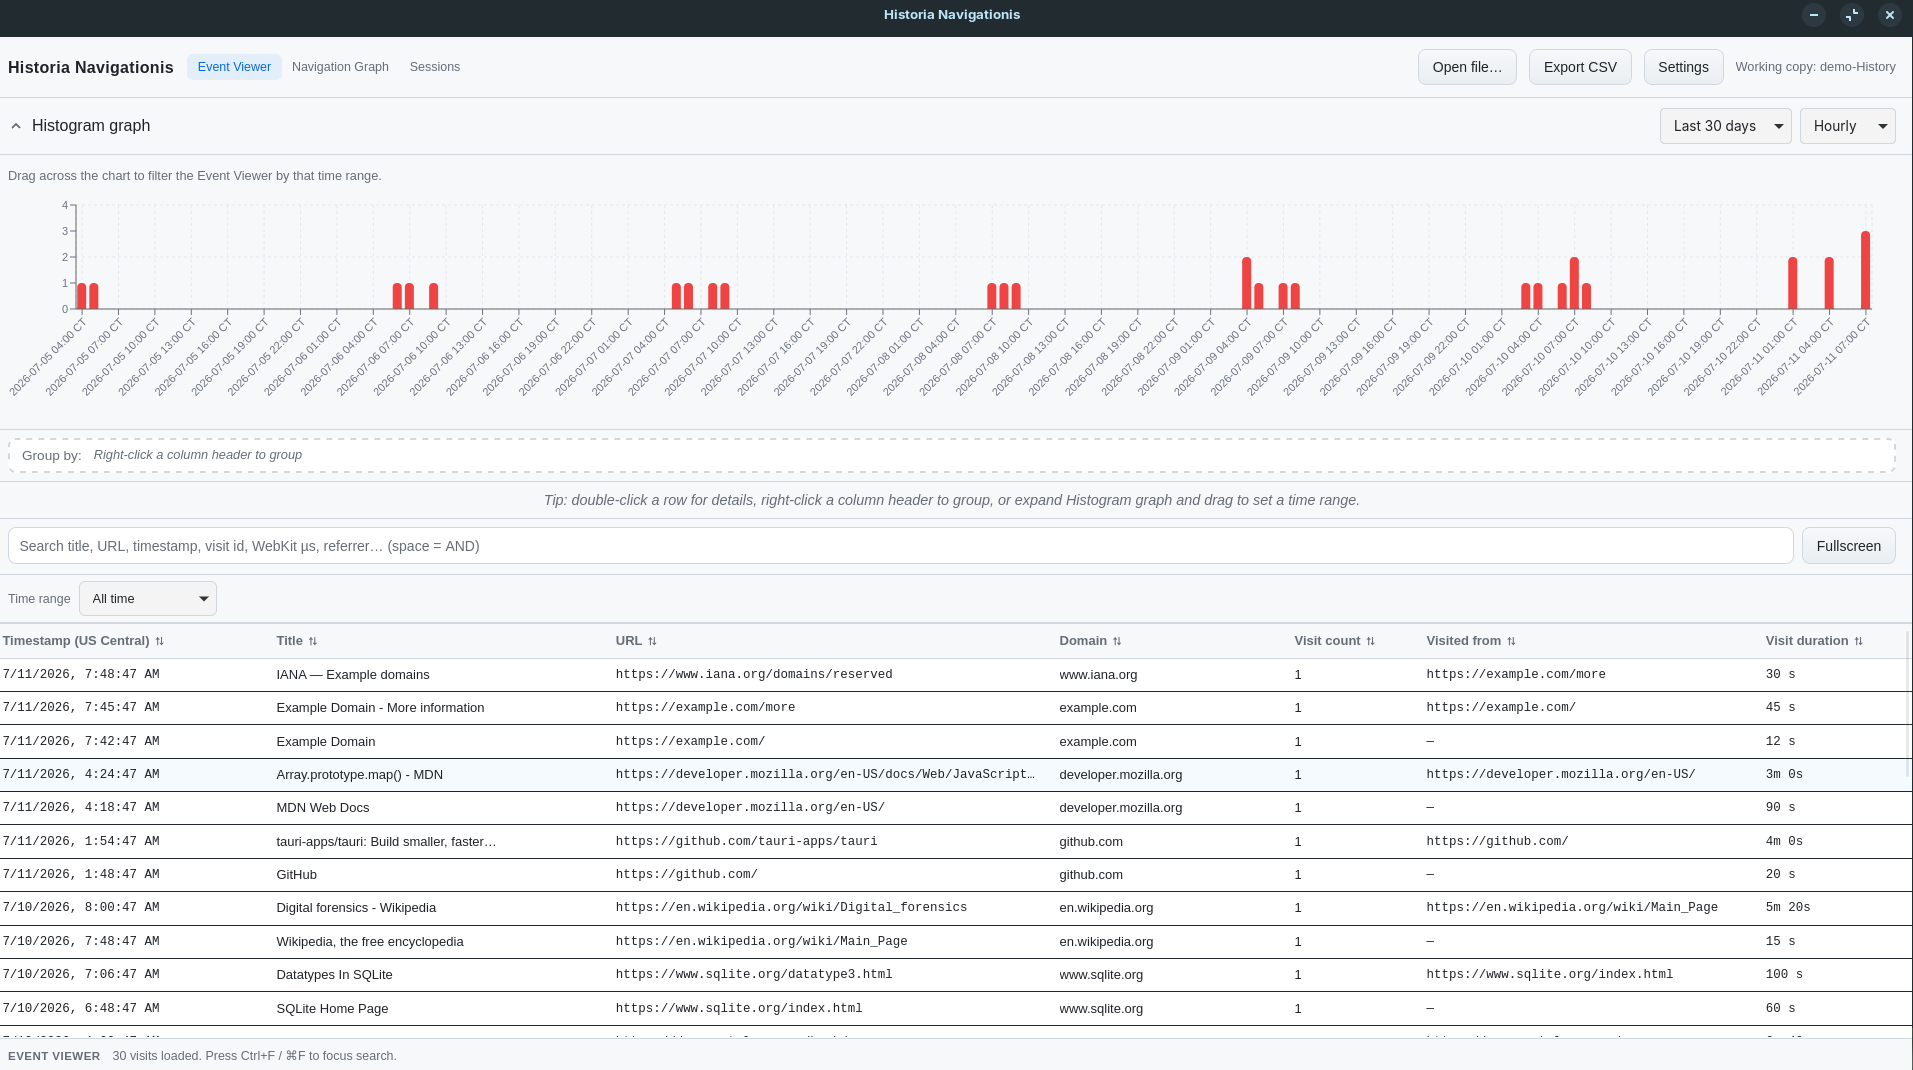The image size is (1913, 1070).
Task: Sort by Visited from arrows icon
Action: [1511, 641]
